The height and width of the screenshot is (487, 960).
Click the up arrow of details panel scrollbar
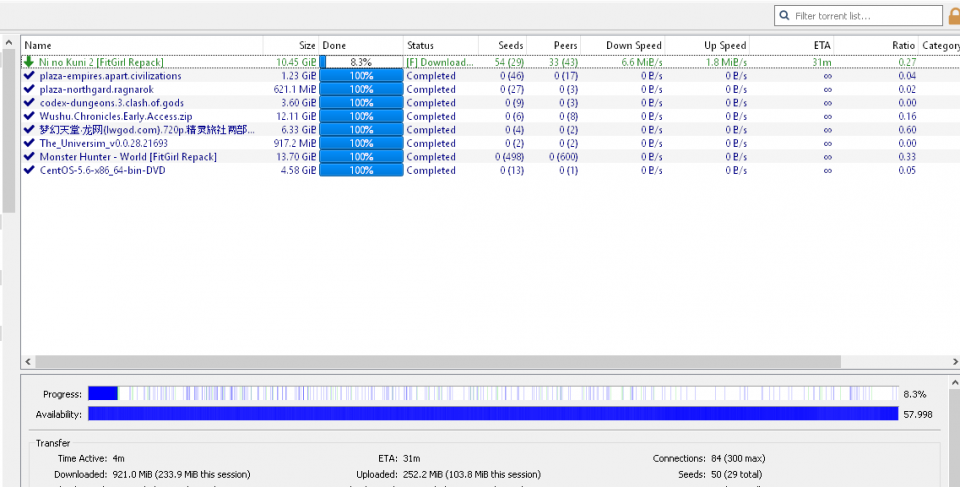pos(955,382)
